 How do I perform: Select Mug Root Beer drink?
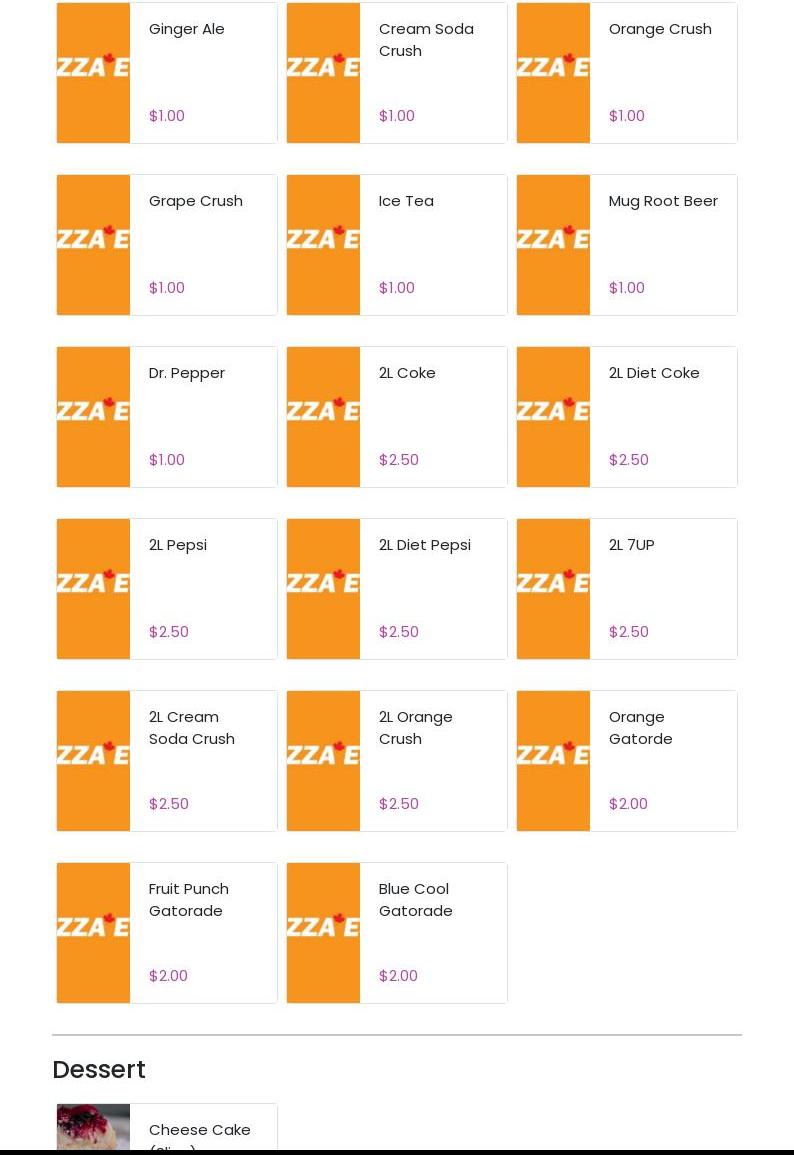[627, 245]
